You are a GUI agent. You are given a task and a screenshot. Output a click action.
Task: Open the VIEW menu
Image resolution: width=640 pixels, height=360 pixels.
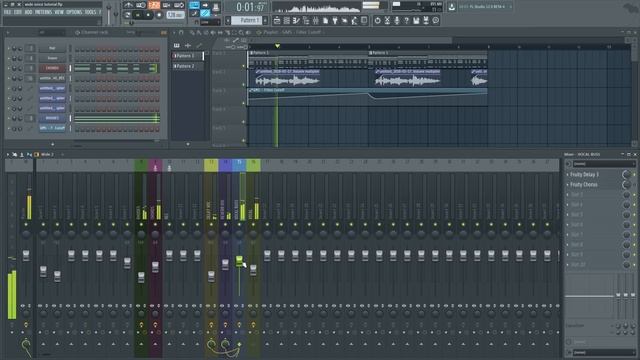pyautogui.click(x=59, y=12)
